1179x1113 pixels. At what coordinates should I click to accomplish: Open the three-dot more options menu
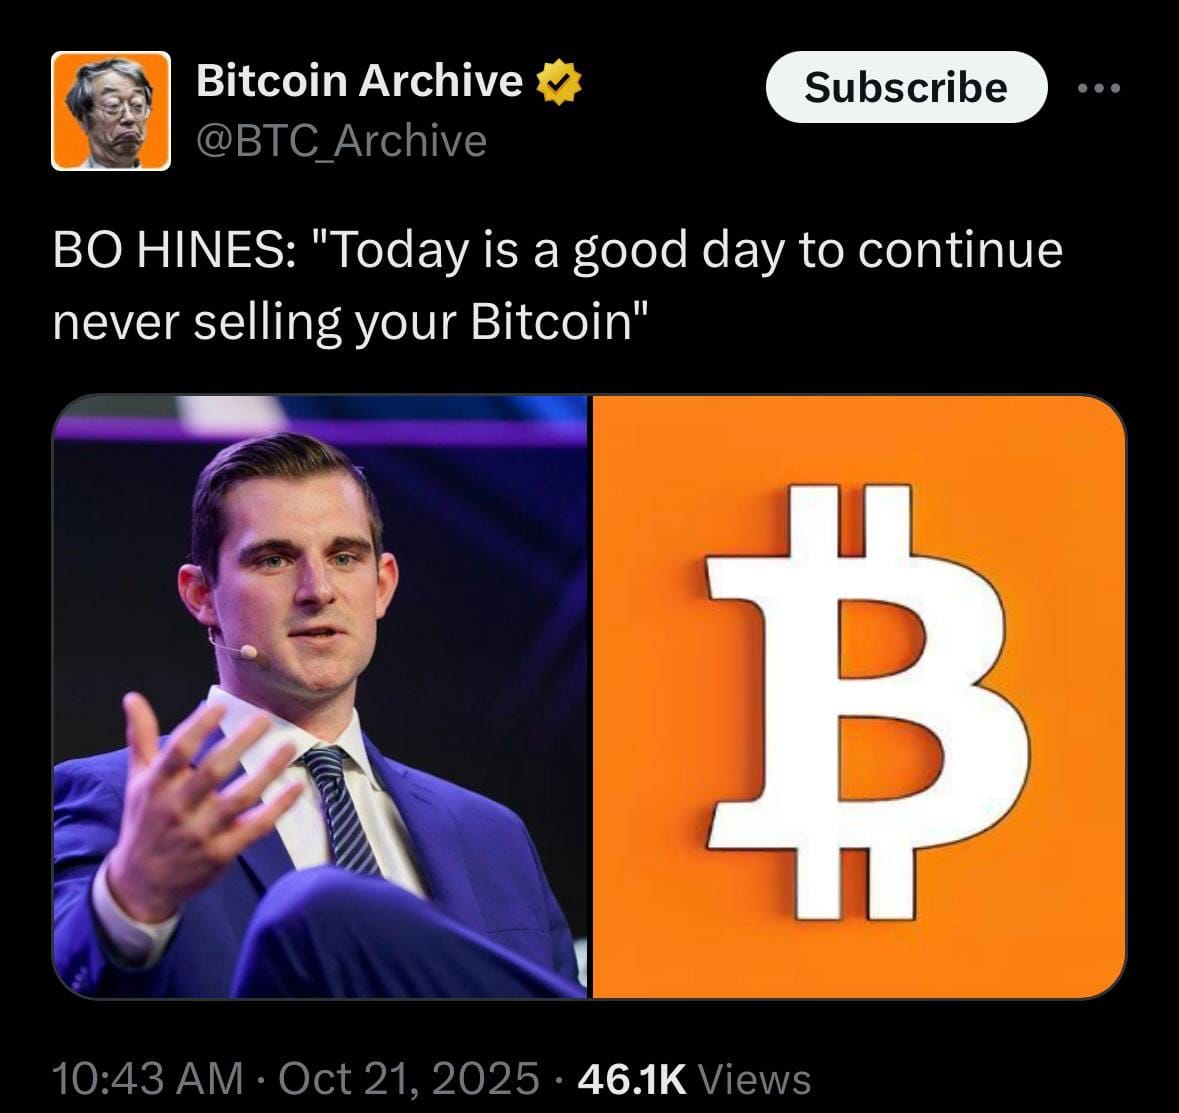tap(1099, 88)
